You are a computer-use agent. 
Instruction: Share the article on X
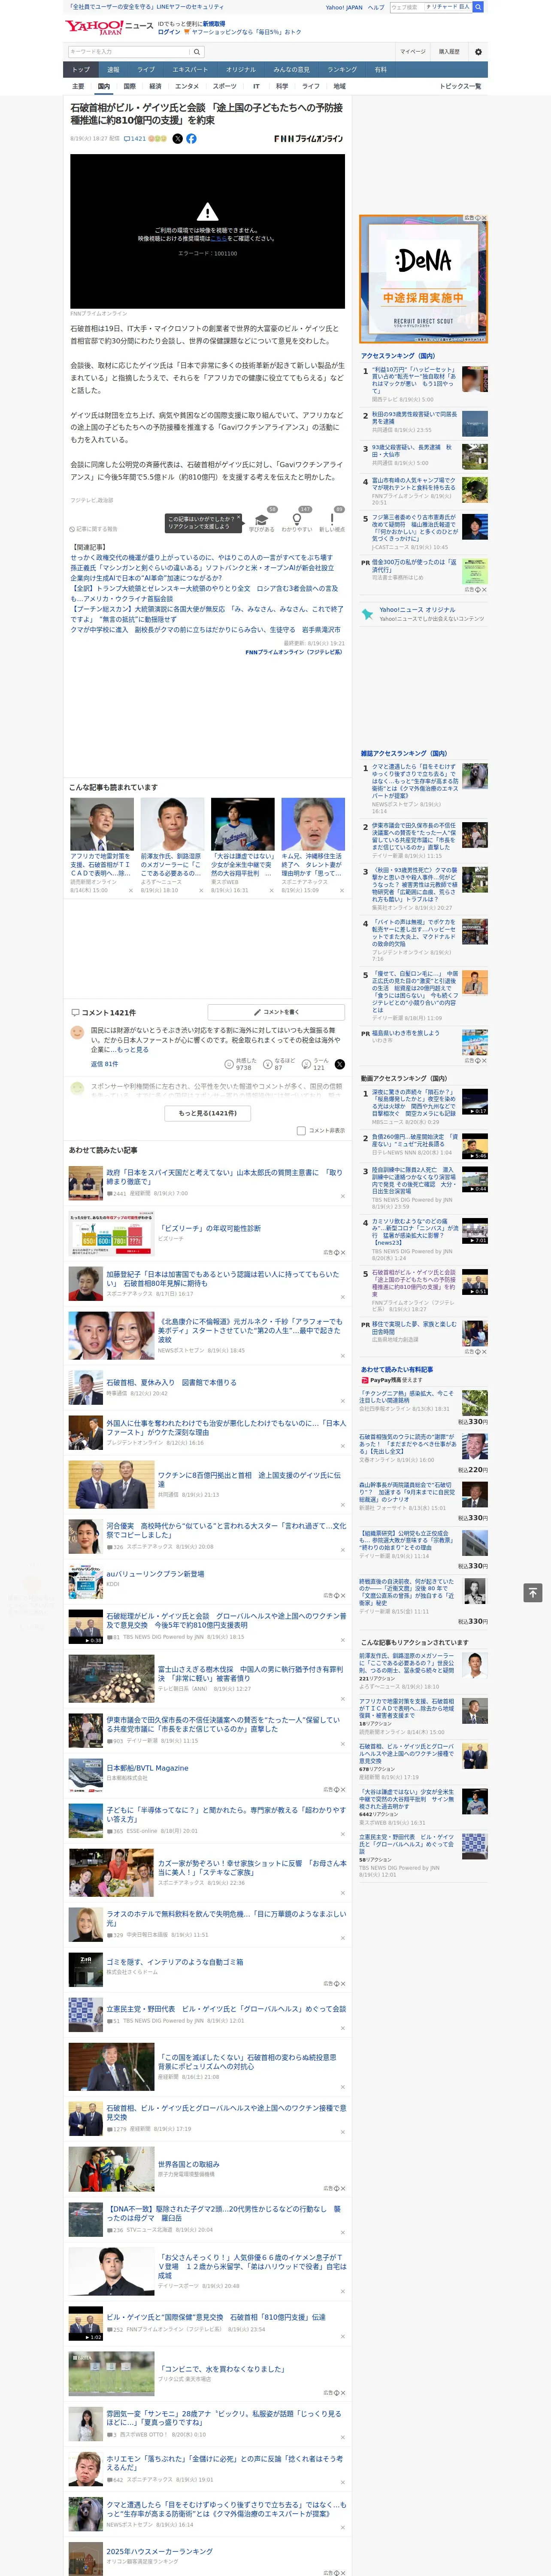[x=178, y=139]
